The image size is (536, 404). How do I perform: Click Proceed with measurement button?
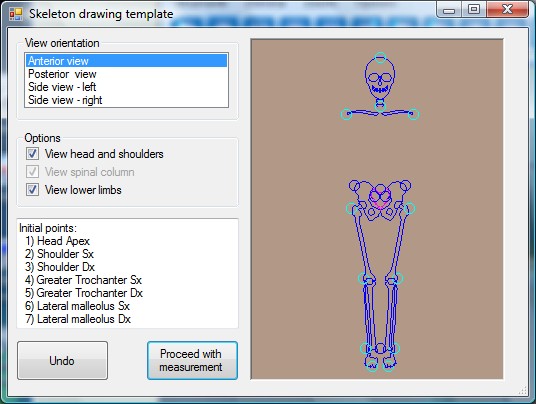[192, 361]
